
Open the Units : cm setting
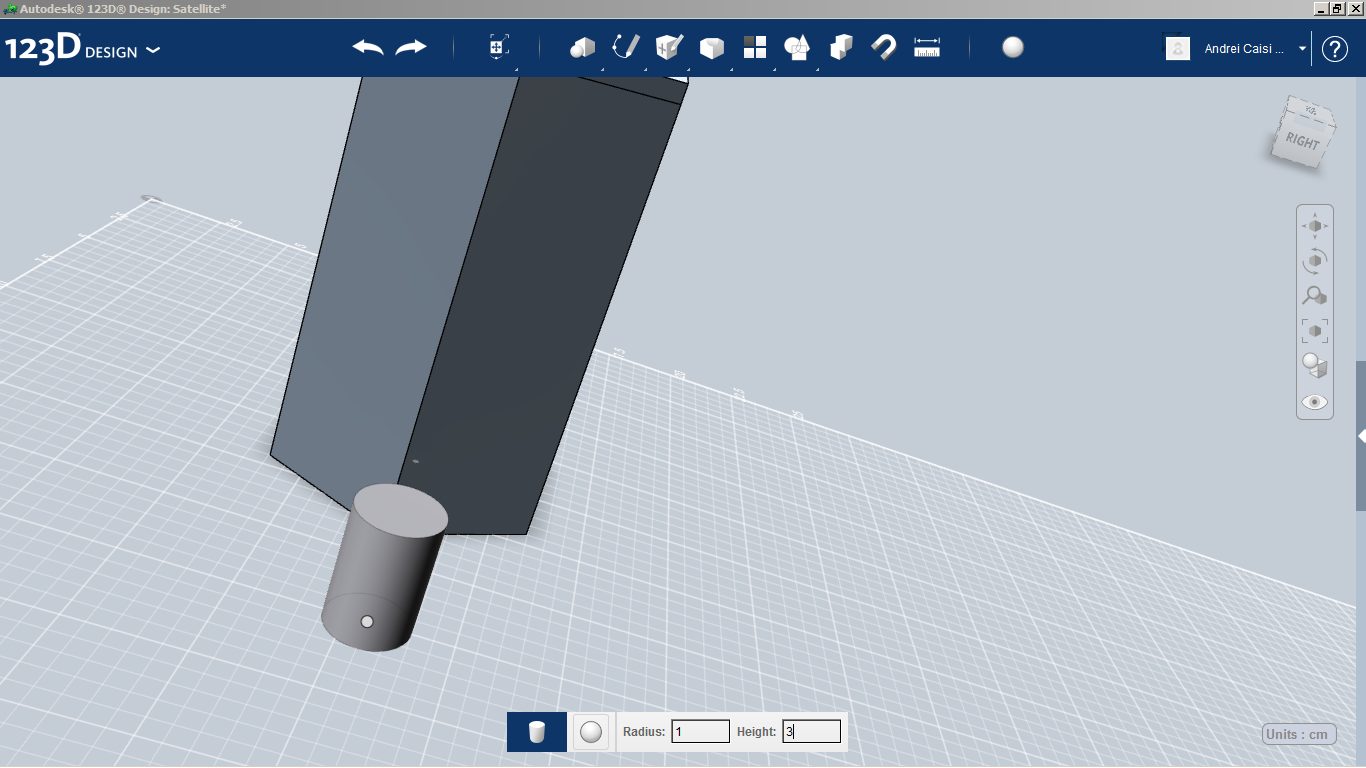pyautogui.click(x=1299, y=735)
